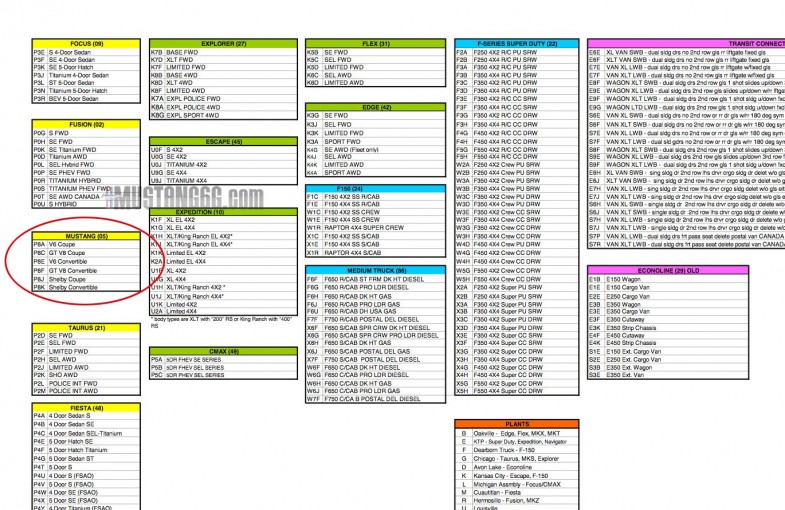This screenshot has height=510, width=785.
Task: Select the Oakville - Edge, Flex, MKX, MKT row
Action: click(517, 433)
